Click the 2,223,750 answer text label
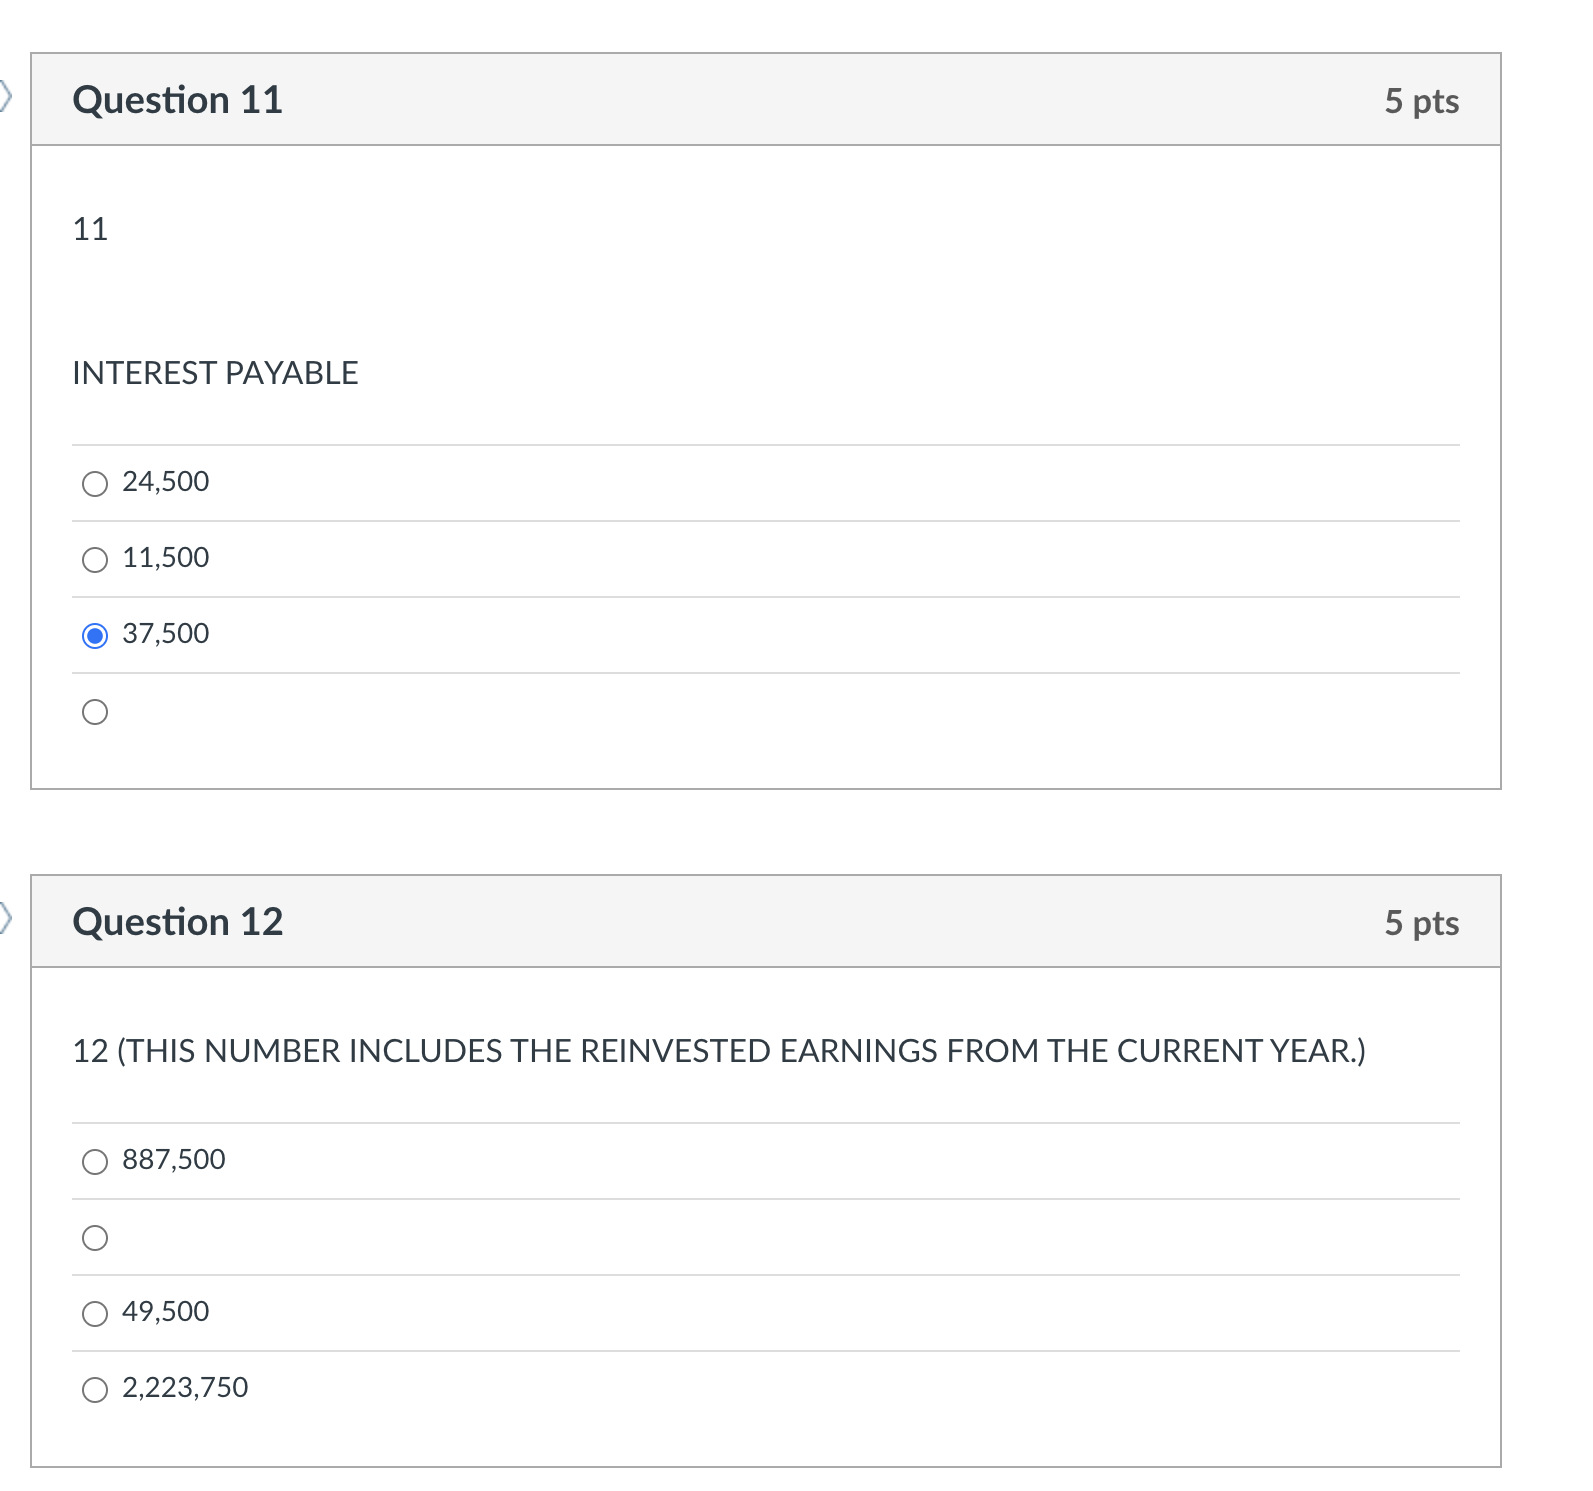Image resolution: width=1593 pixels, height=1491 pixels. coord(185,1388)
